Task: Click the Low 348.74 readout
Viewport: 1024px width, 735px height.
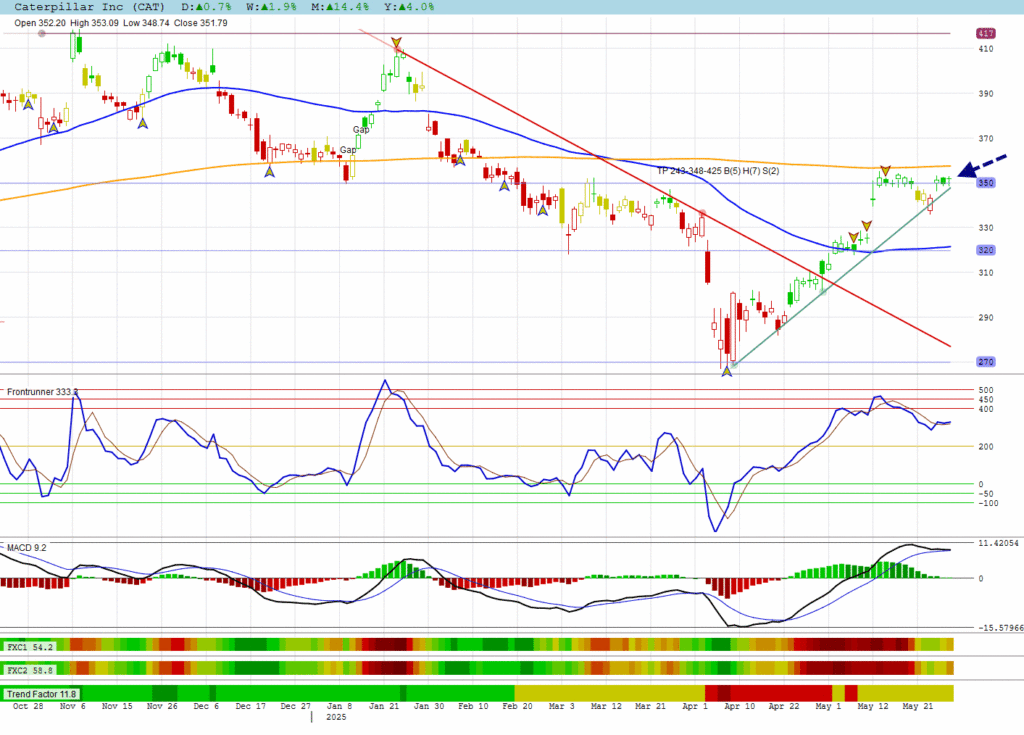Action: pos(146,23)
